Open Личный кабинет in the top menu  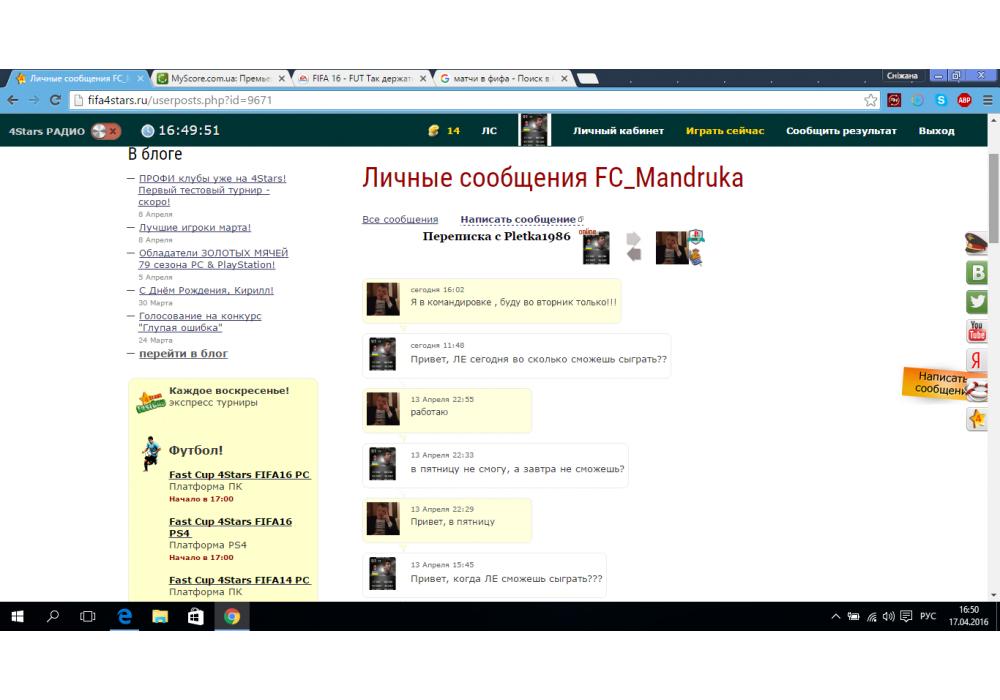coord(618,131)
